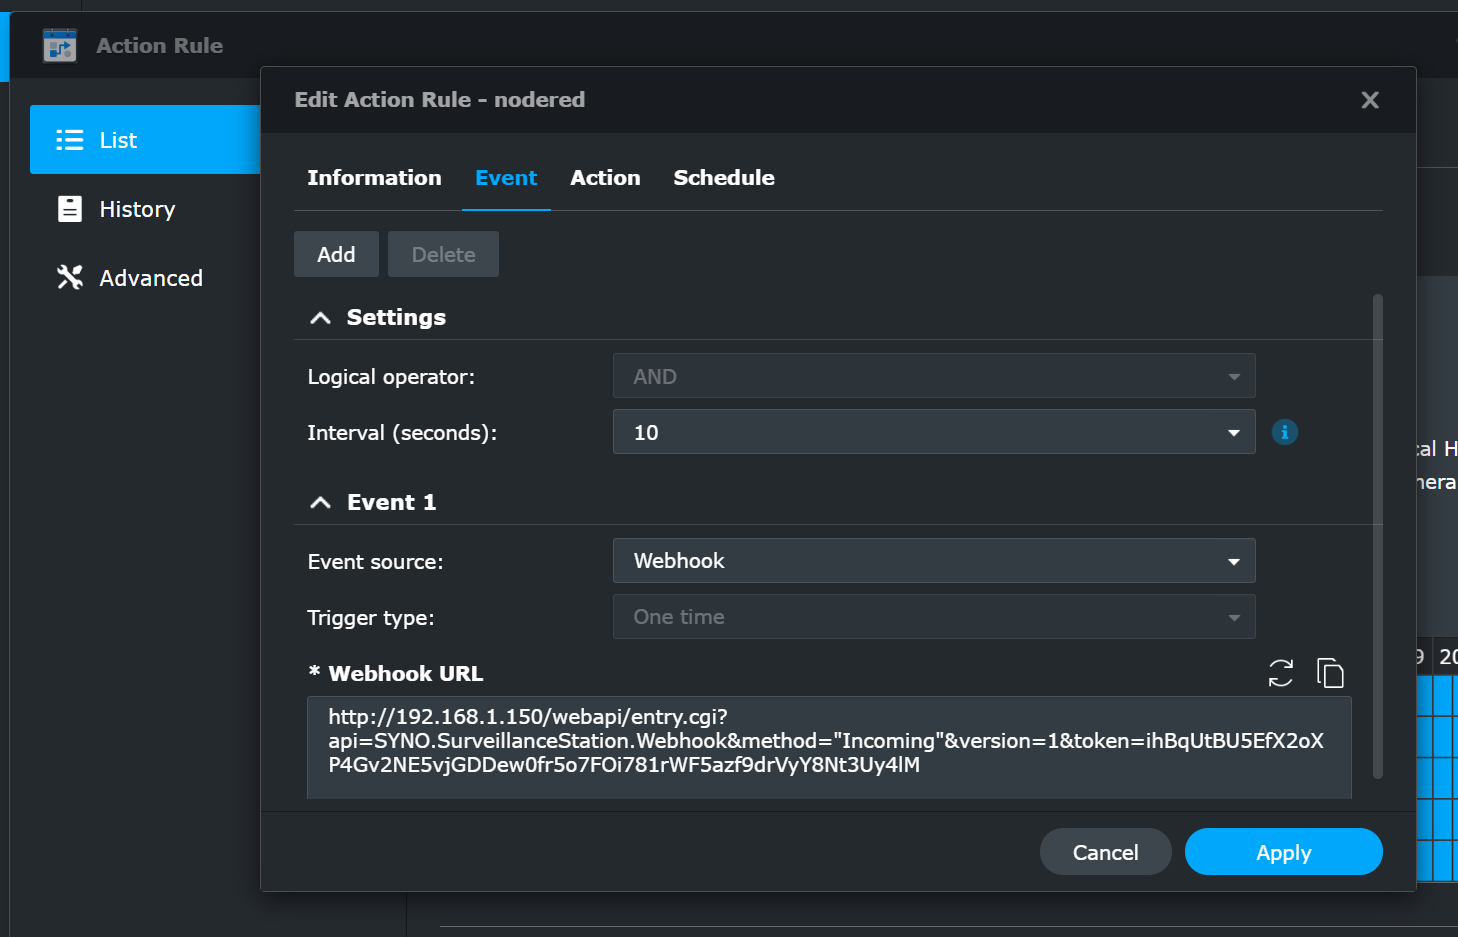Collapse the Settings section
This screenshot has width=1458, height=937.
(320, 318)
